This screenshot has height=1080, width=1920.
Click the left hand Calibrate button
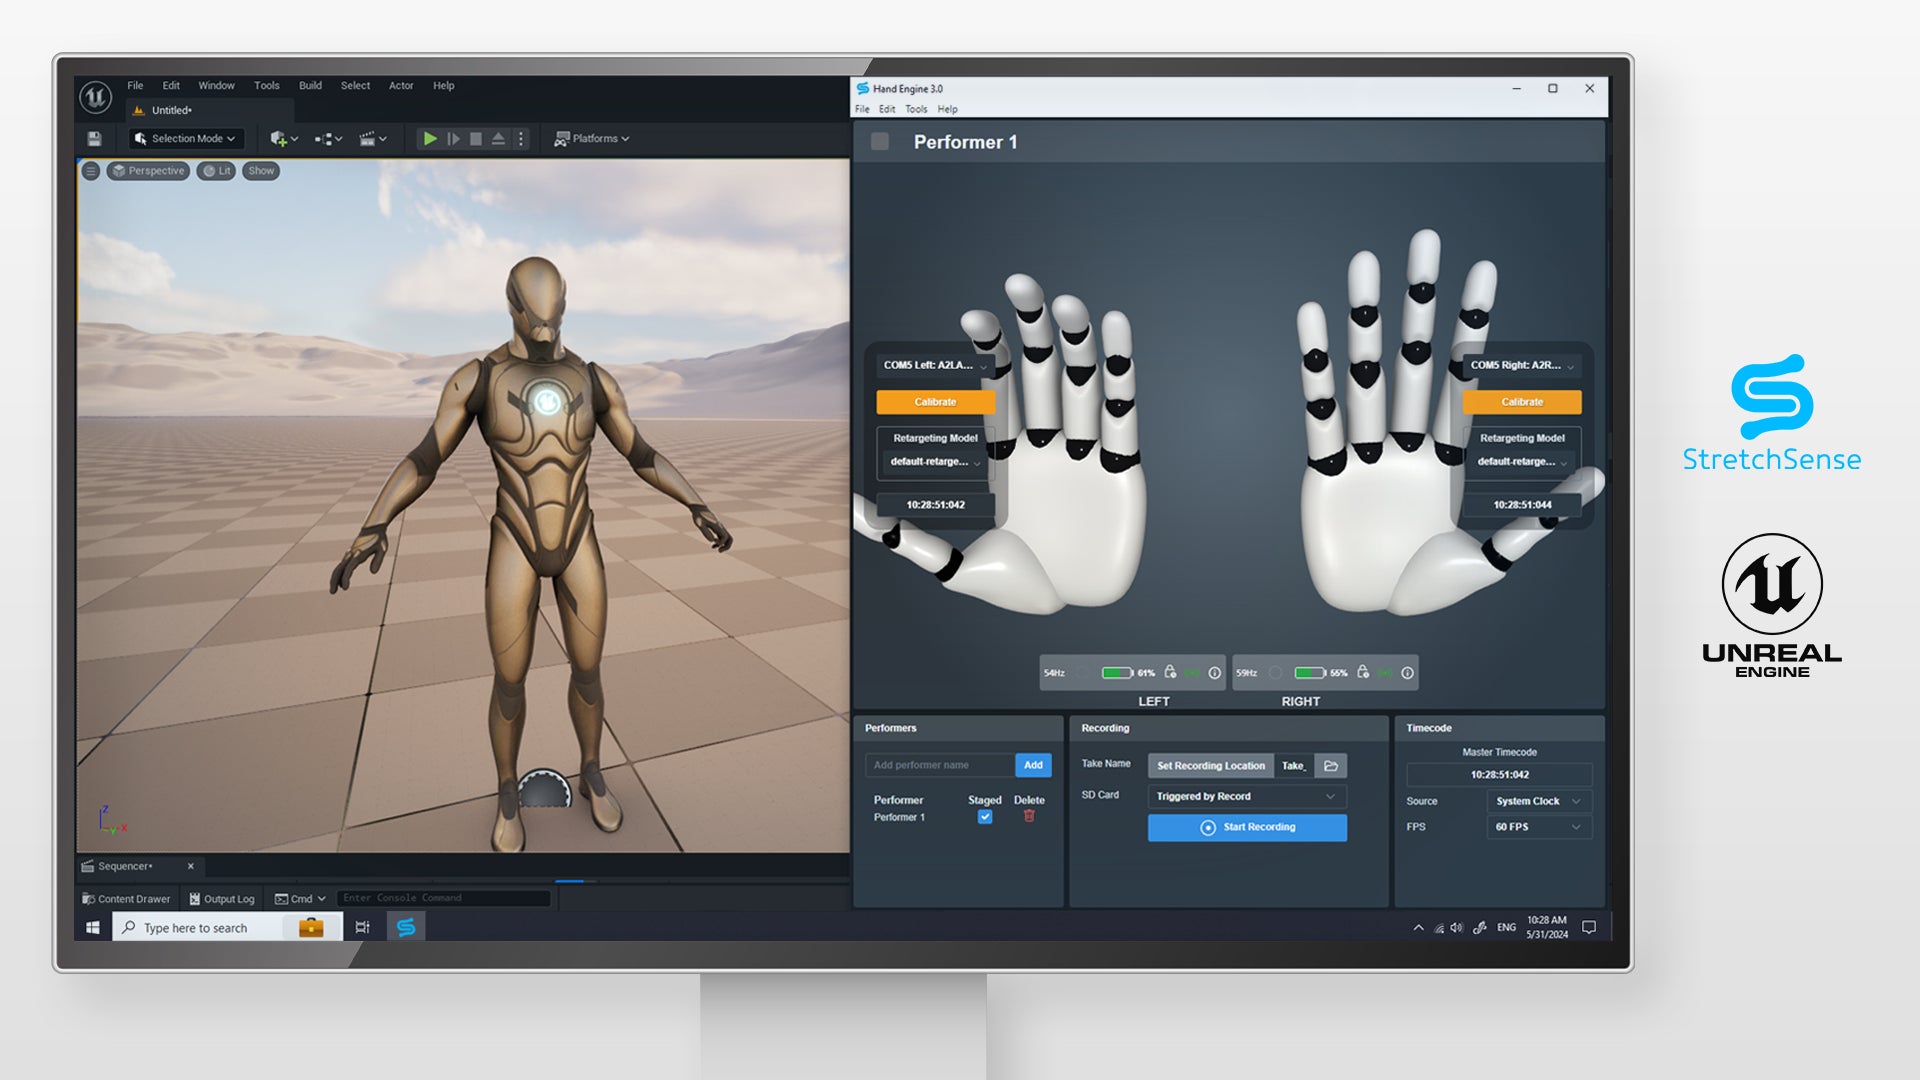(x=935, y=402)
